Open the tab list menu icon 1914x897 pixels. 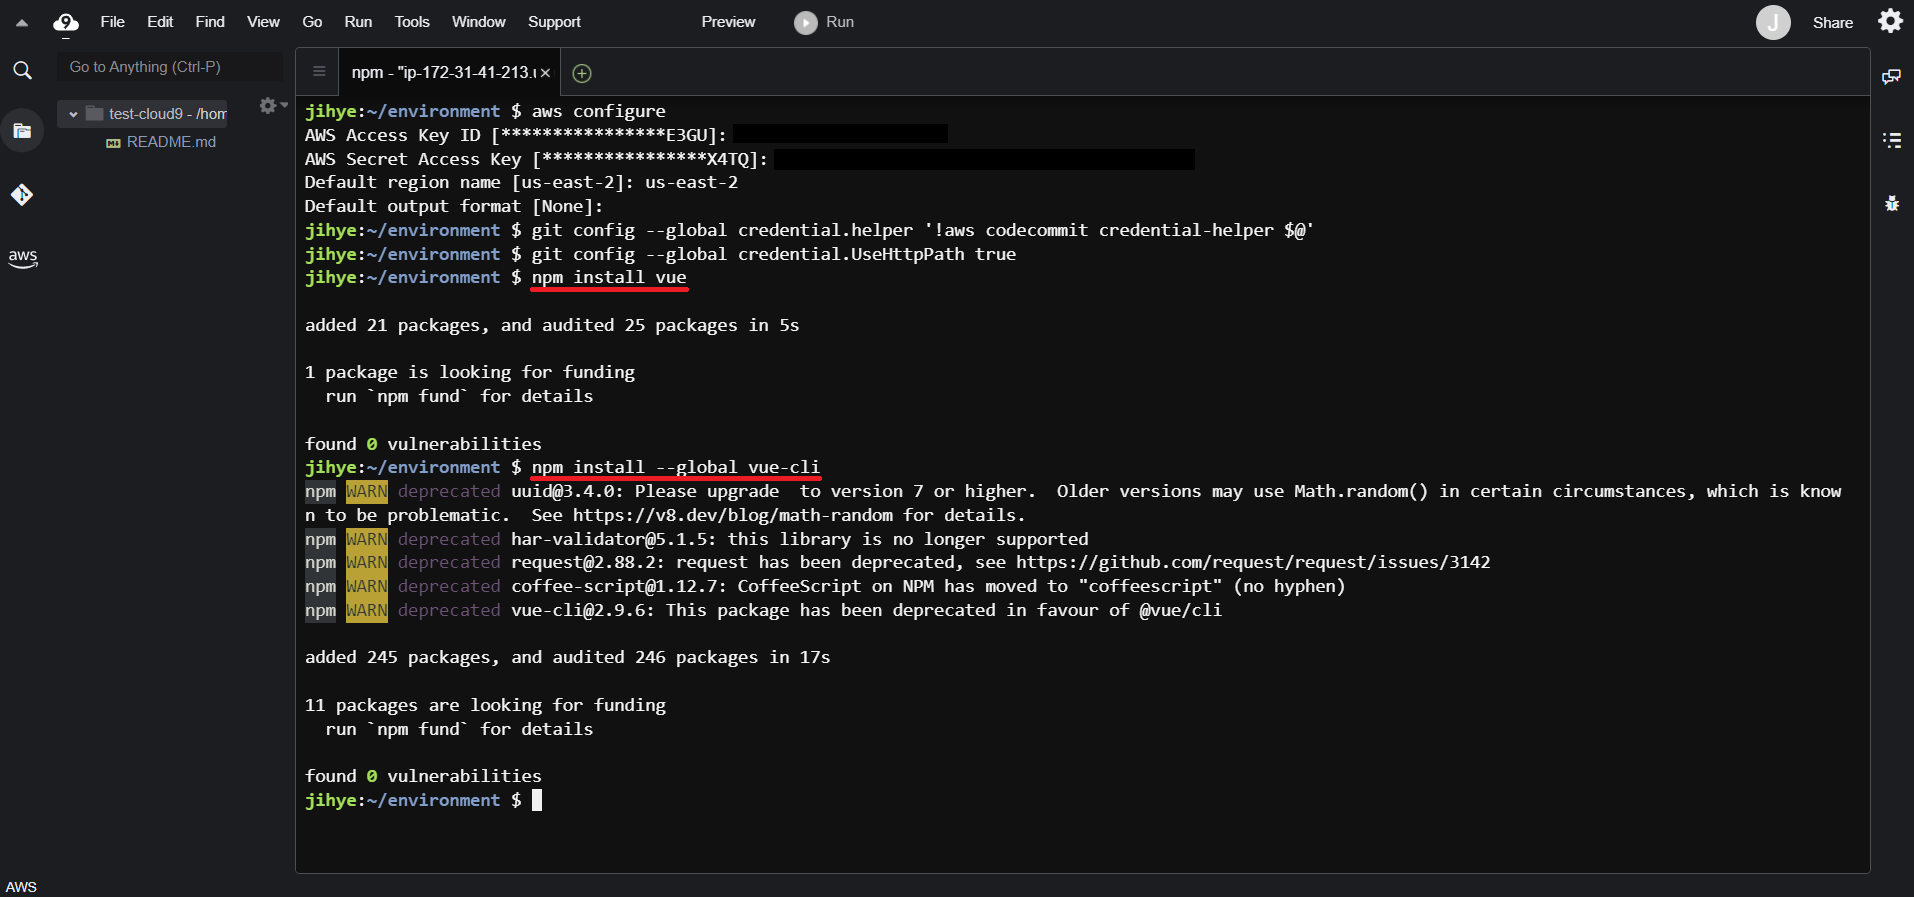(319, 72)
